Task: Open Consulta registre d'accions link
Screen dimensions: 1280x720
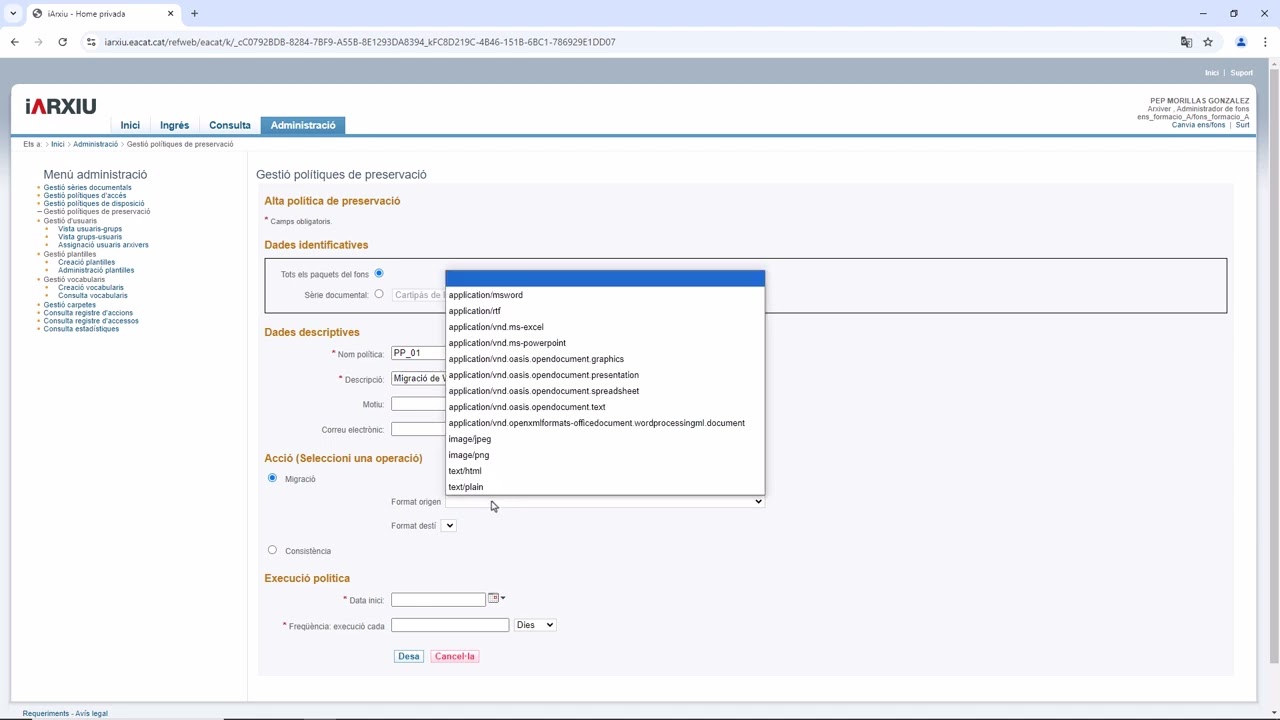Action: pos(88,313)
